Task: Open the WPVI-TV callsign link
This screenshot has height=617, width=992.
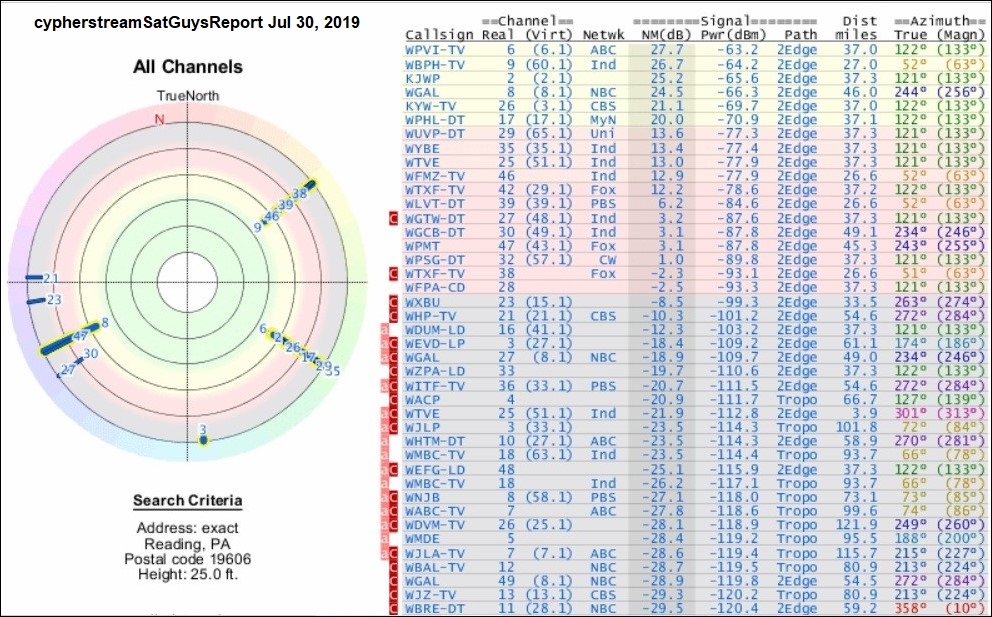Action: coord(435,50)
